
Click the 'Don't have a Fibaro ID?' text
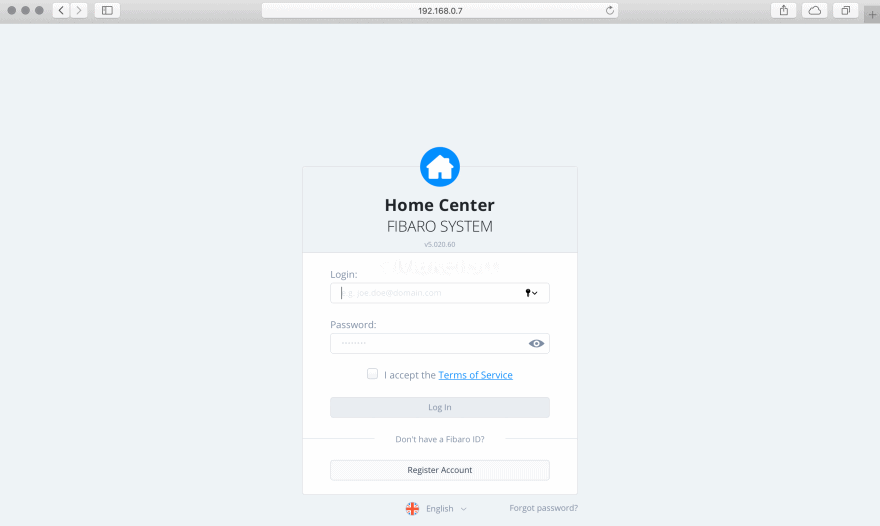440,440
